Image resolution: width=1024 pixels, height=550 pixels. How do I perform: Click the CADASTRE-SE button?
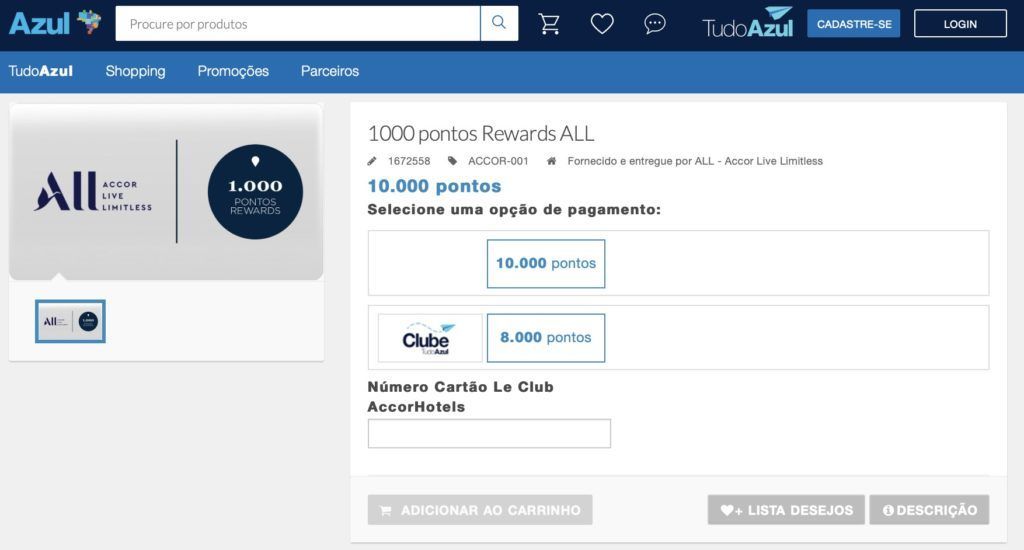[x=854, y=24]
